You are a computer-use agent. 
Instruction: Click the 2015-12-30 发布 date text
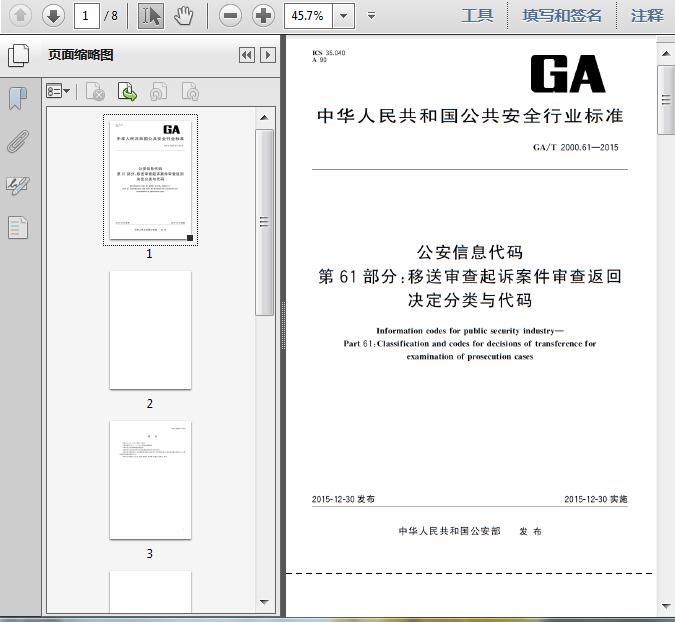point(343,499)
